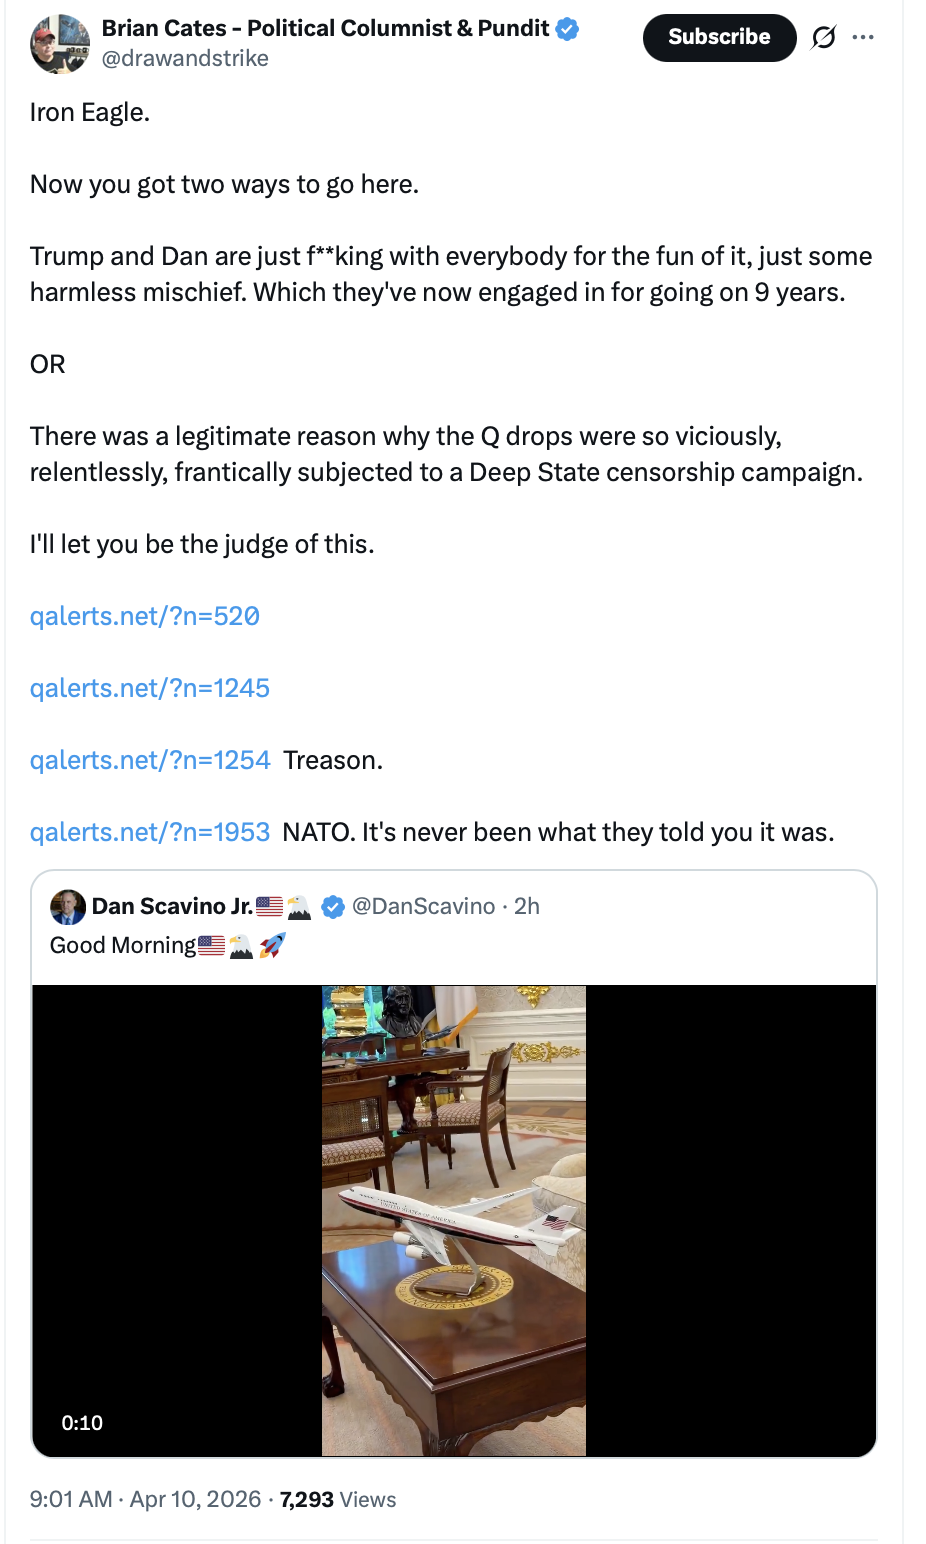
Task: Click the 7,293 Views count
Action: [338, 1499]
